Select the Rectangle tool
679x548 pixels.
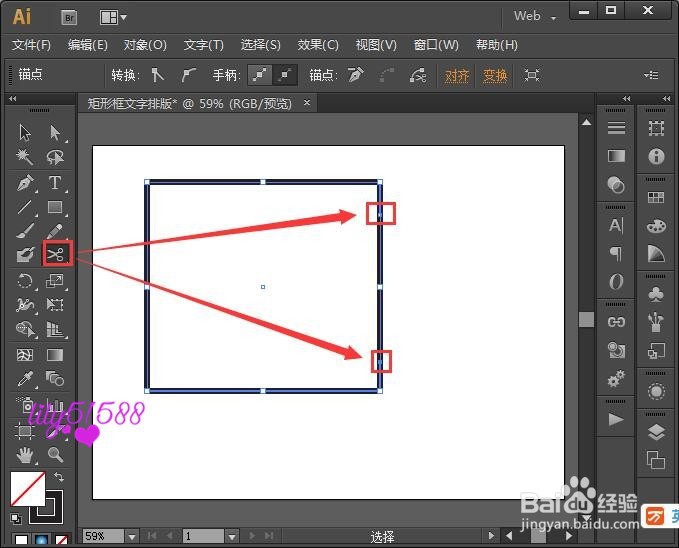(55, 207)
